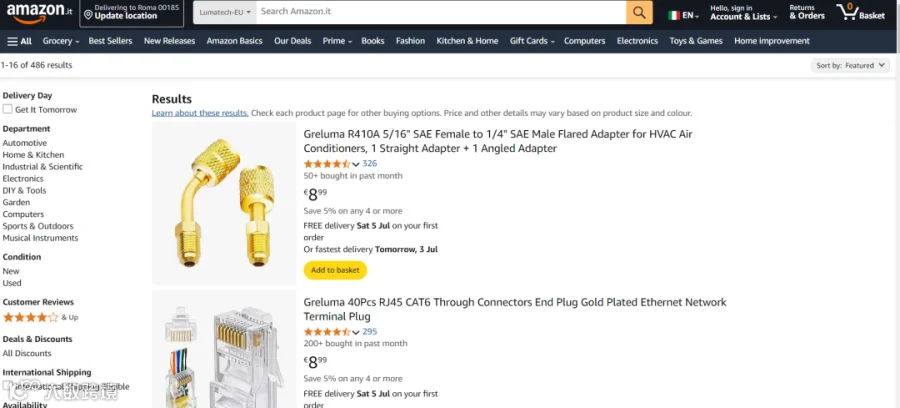
Task: Expand the Account & Lists menu
Action: (743, 13)
